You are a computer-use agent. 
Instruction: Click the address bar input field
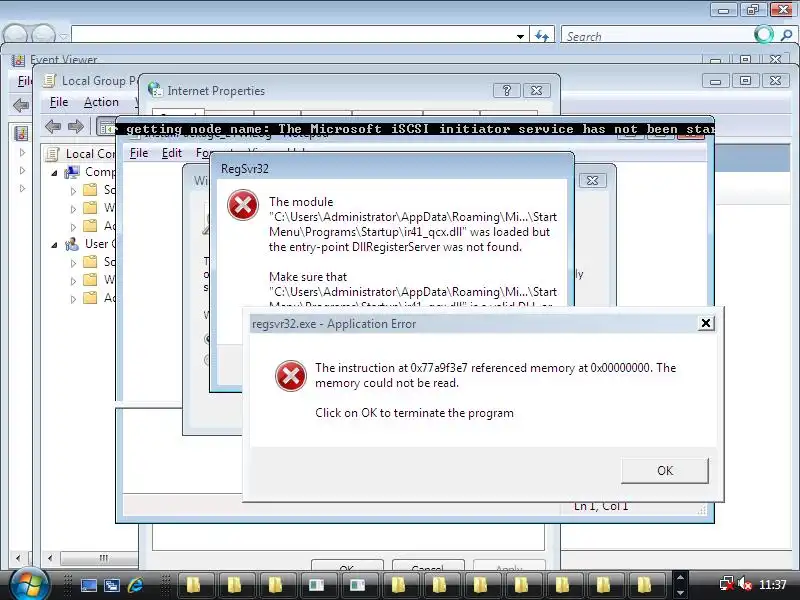pos(292,36)
